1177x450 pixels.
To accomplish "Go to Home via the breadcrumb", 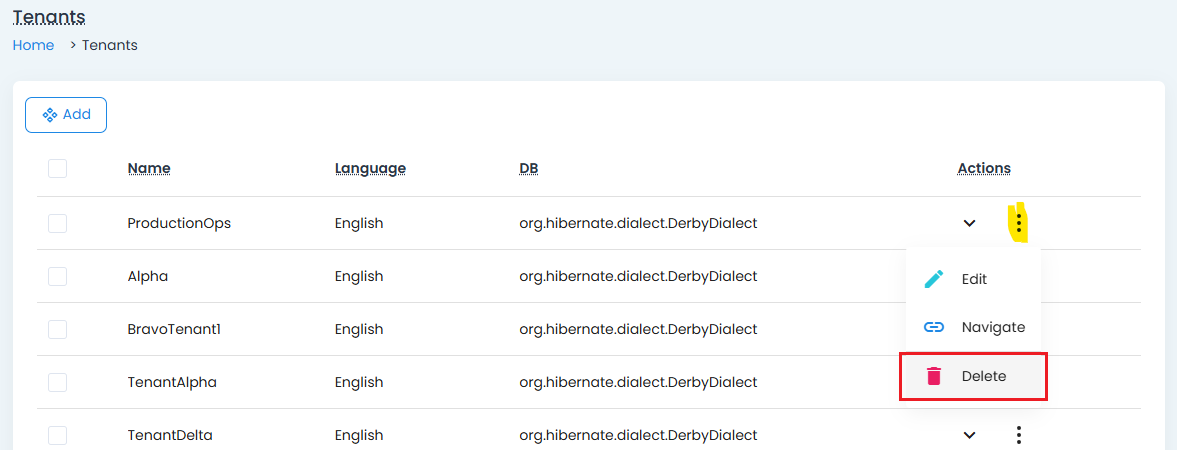I will click(x=33, y=45).
